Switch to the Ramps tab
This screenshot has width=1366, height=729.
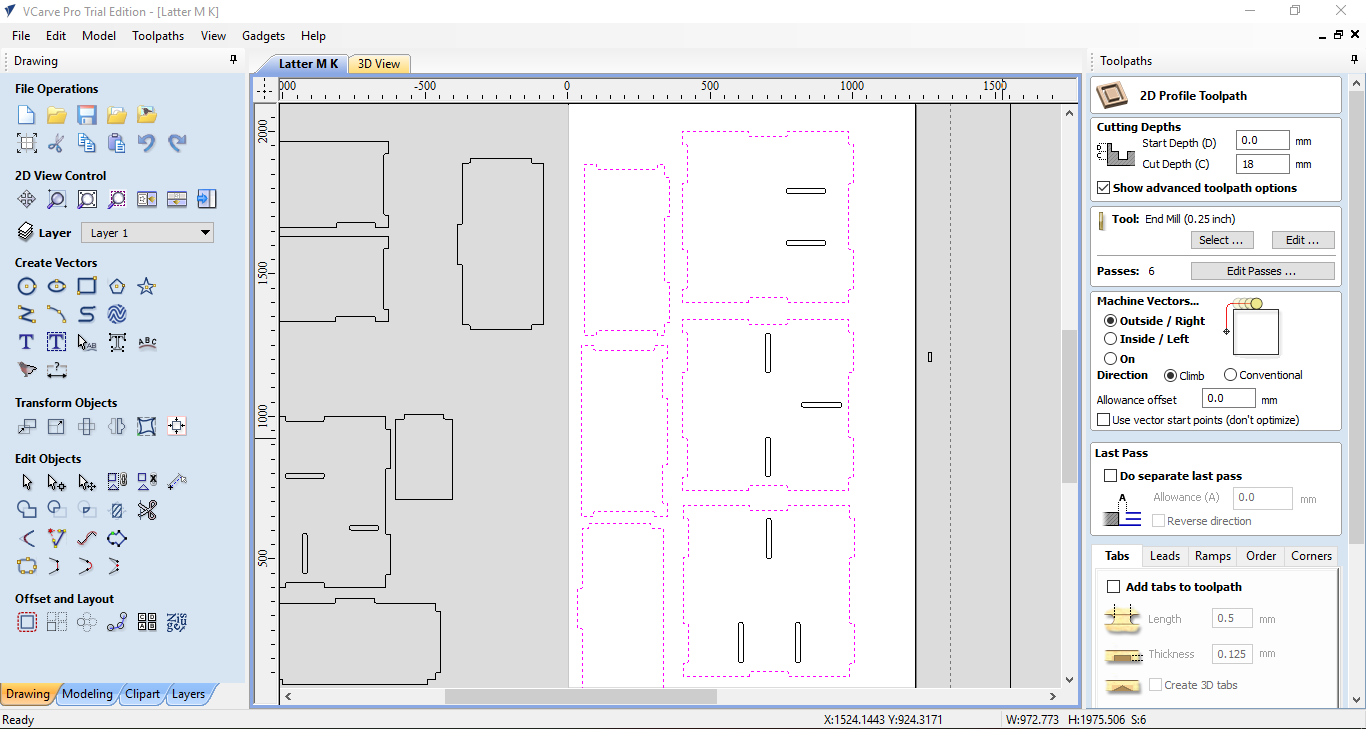[x=1212, y=556]
